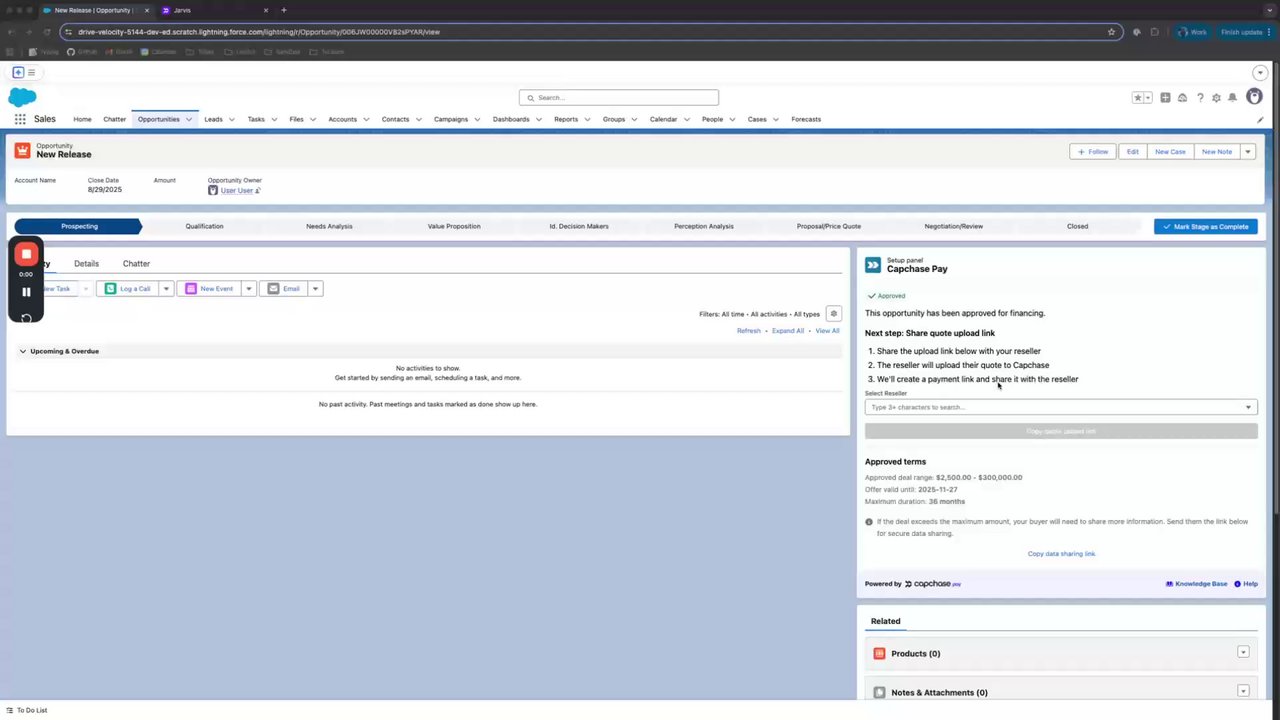Open the user profile avatar
Screen dimensions: 1280x720
click(x=1254, y=97)
